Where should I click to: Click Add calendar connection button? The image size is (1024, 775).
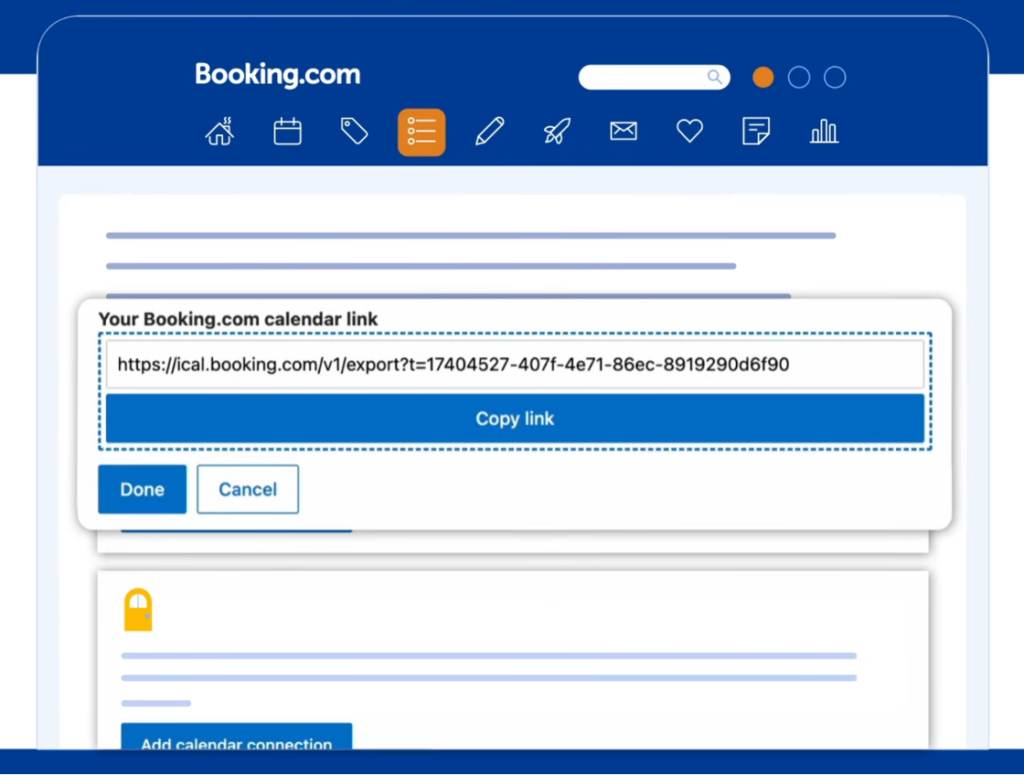pyautogui.click(x=236, y=736)
